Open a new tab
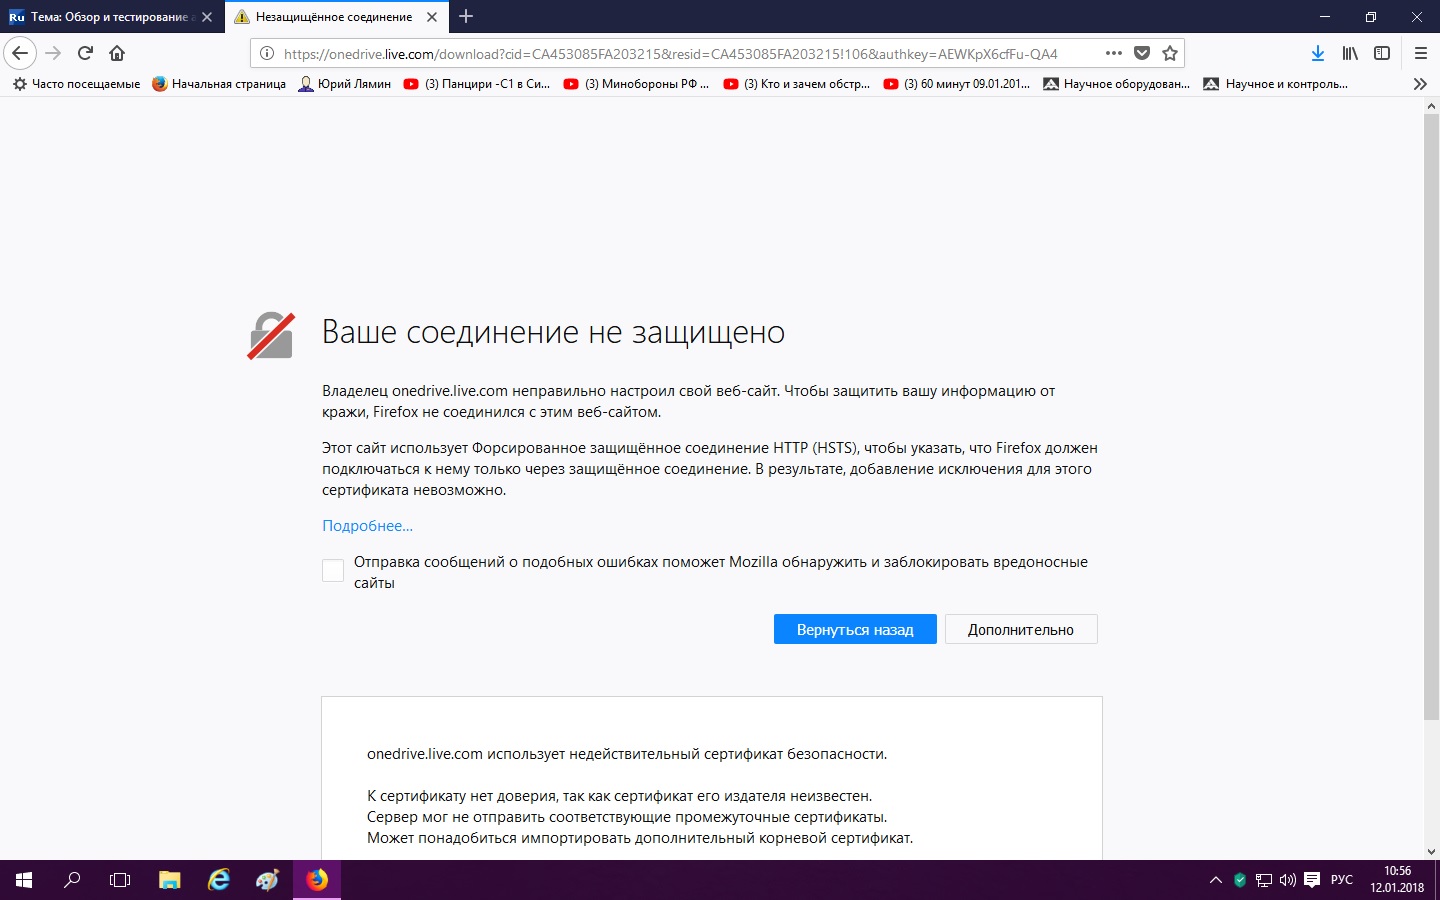 coord(466,16)
